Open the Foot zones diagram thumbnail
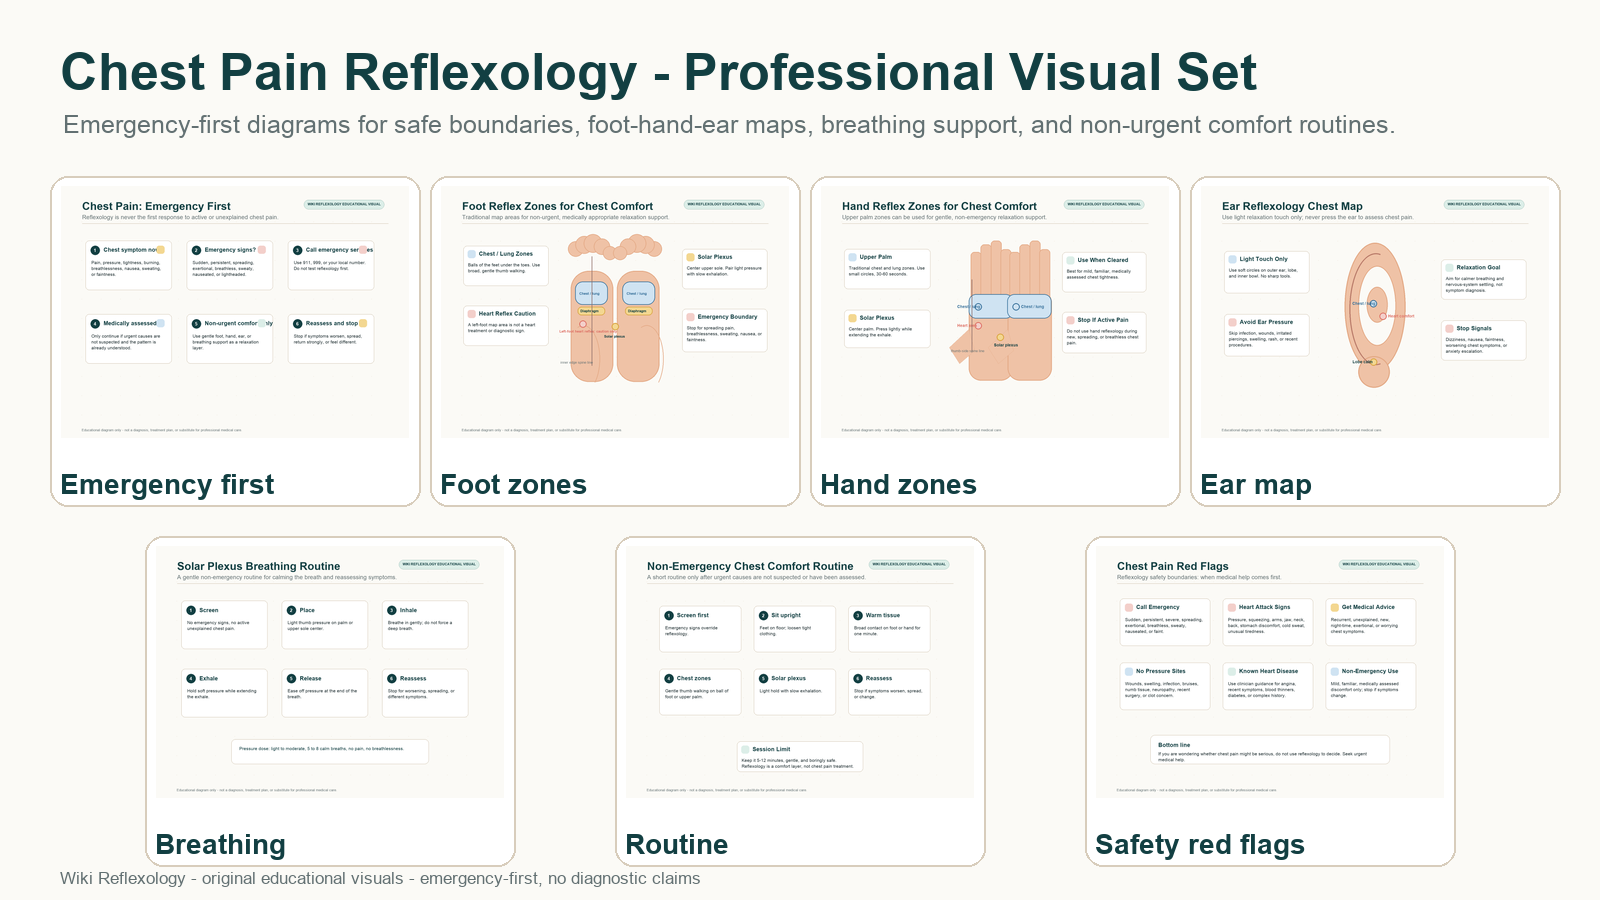 615,312
